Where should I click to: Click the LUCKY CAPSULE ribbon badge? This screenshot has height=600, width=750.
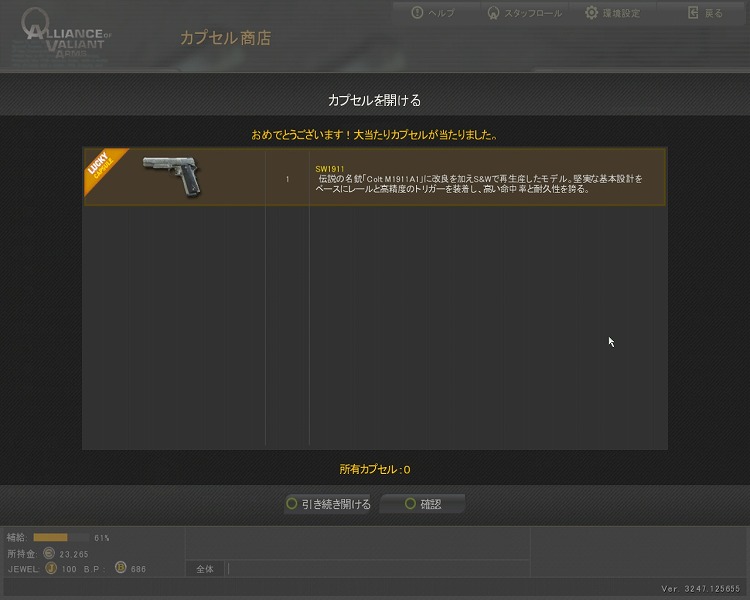(x=103, y=168)
